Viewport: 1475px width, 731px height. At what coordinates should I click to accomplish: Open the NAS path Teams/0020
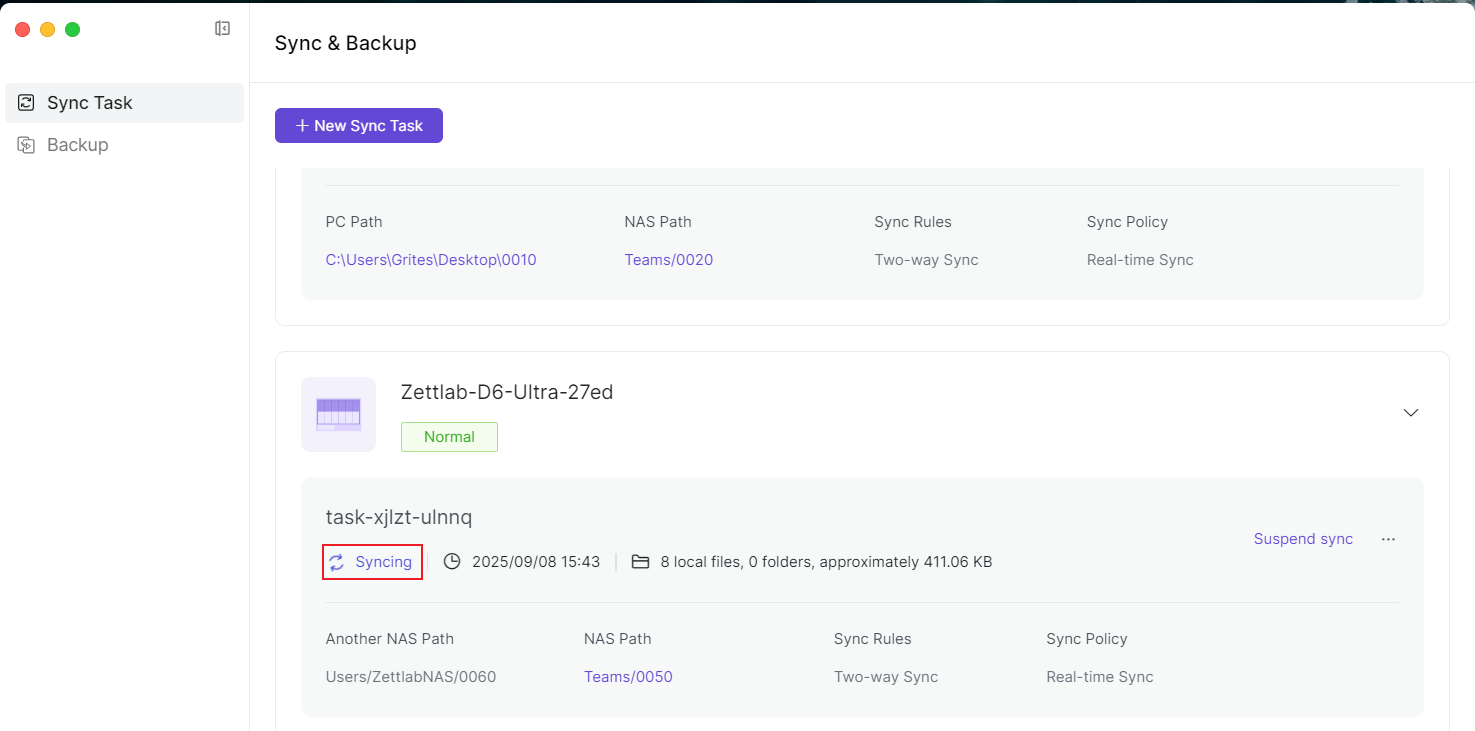coord(668,260)
